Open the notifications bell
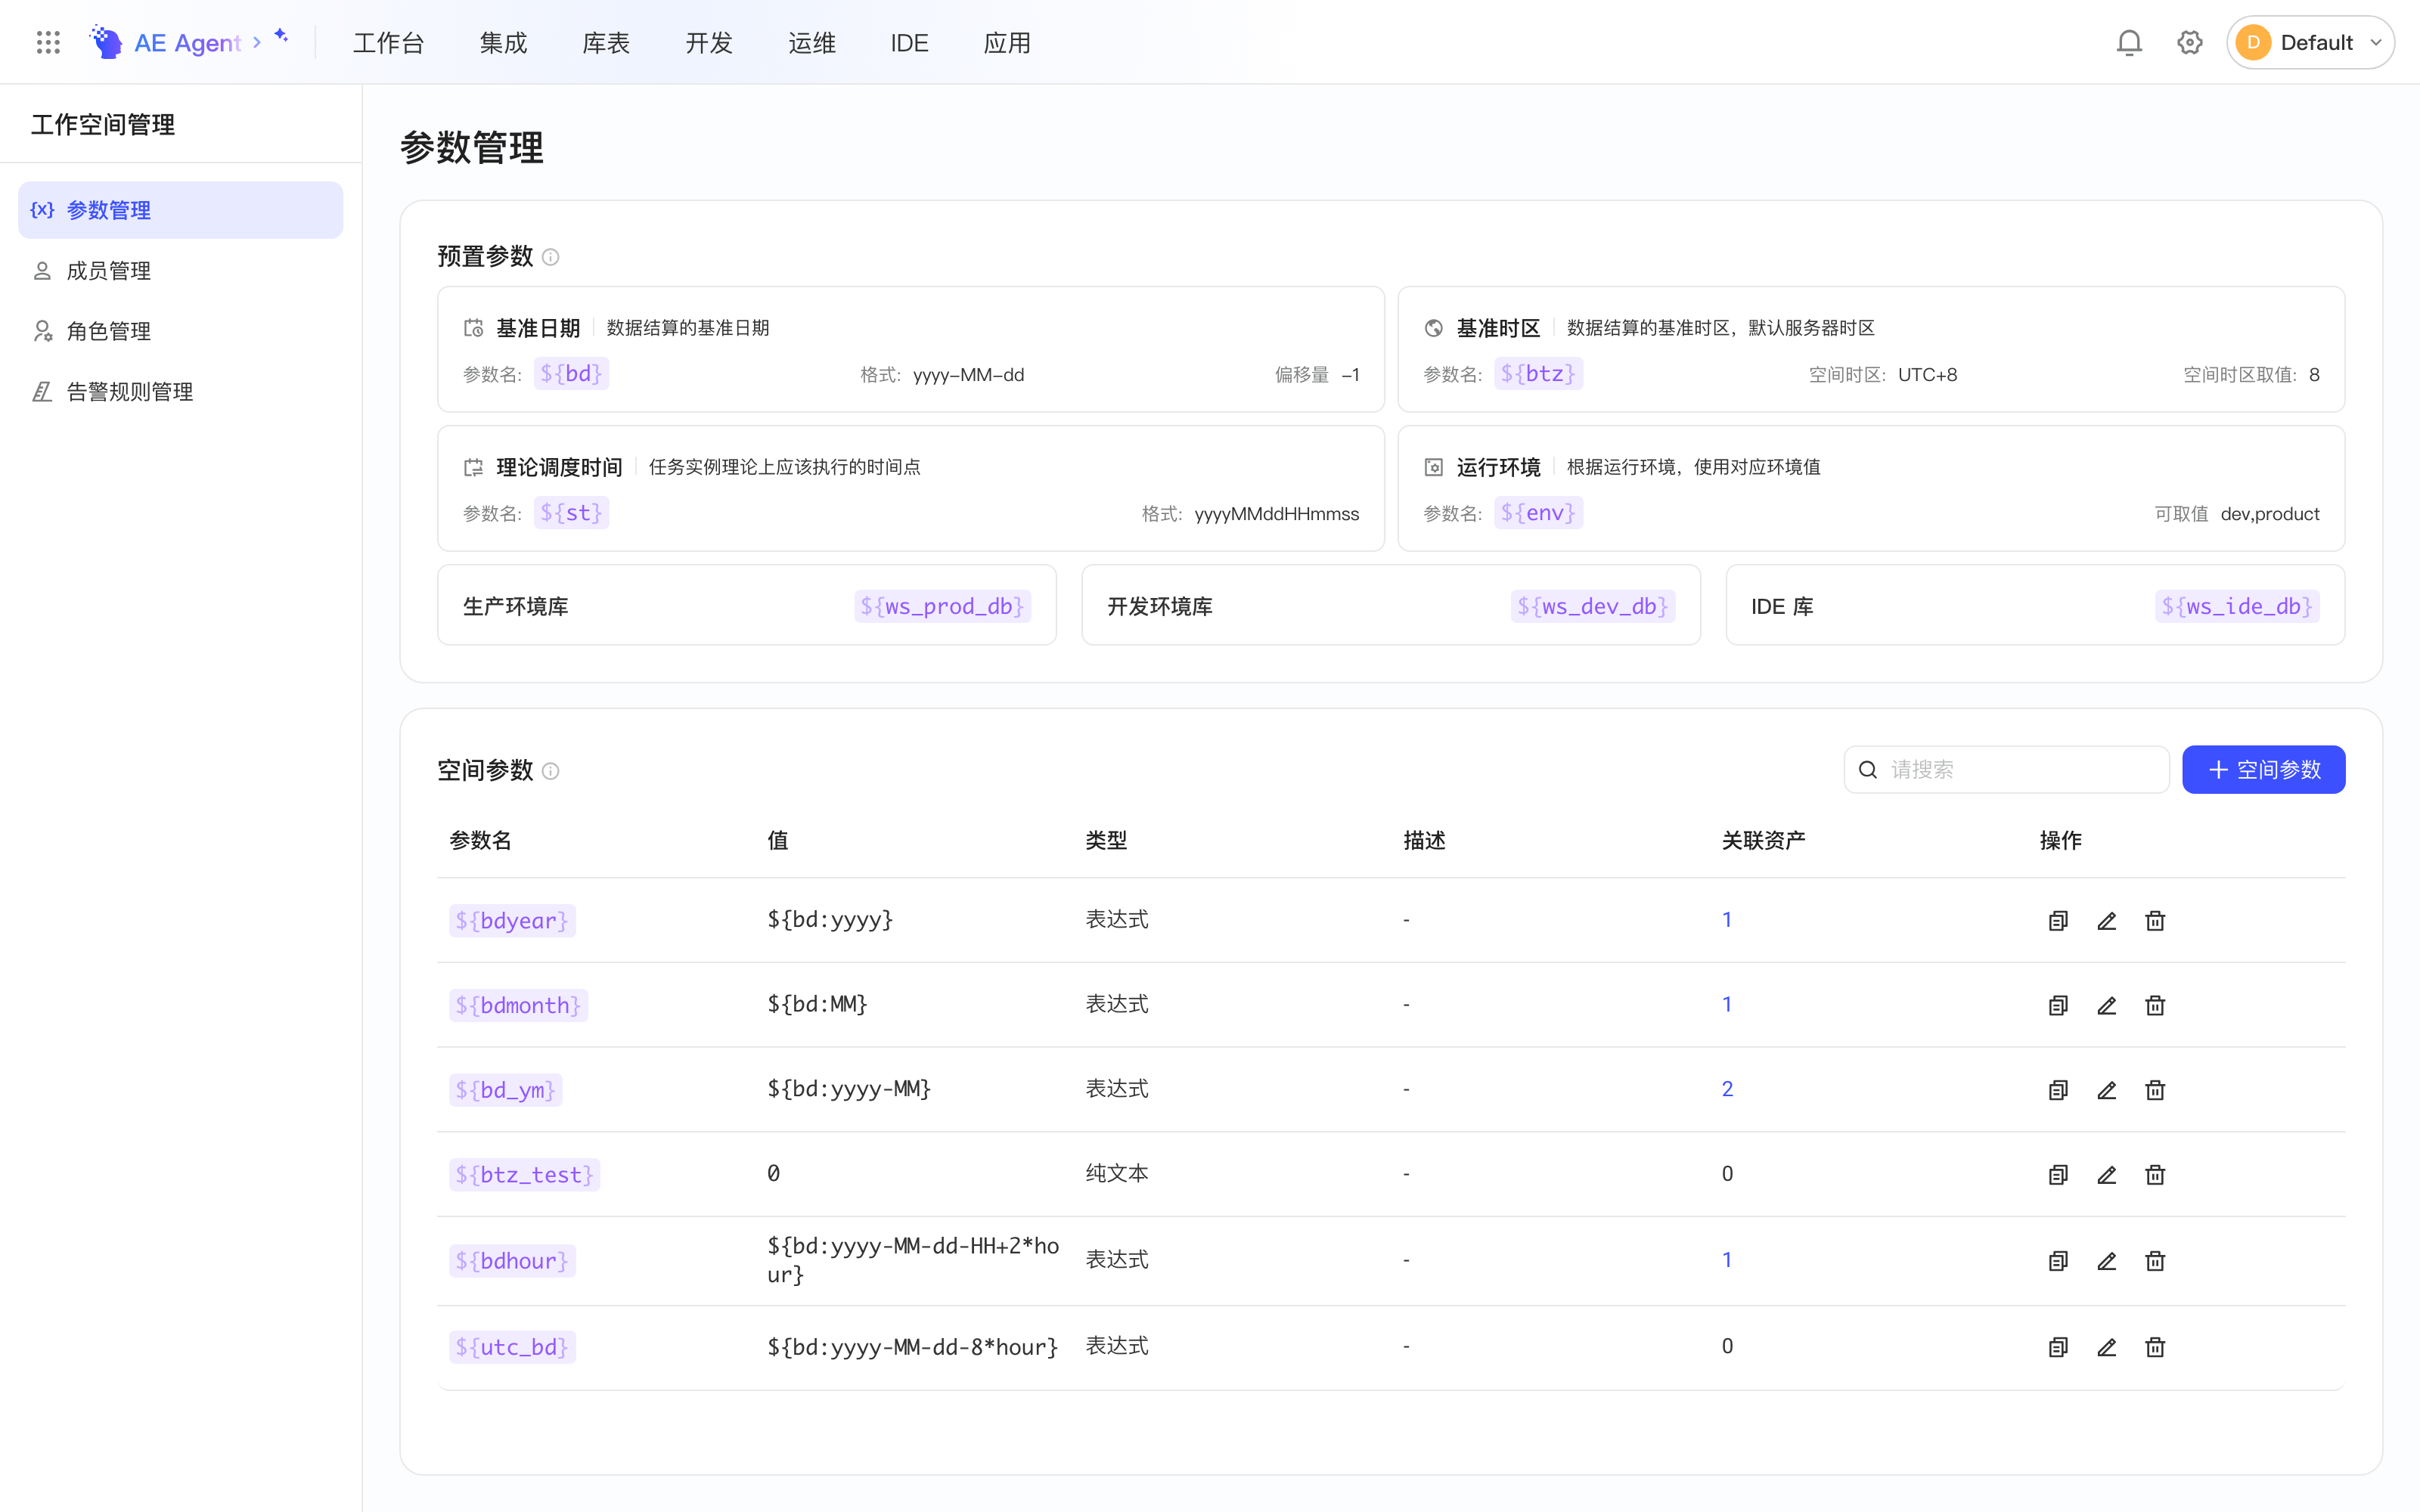Screen dimensions: 2420x1512 pyautogui.click(x=2129, y=42)
